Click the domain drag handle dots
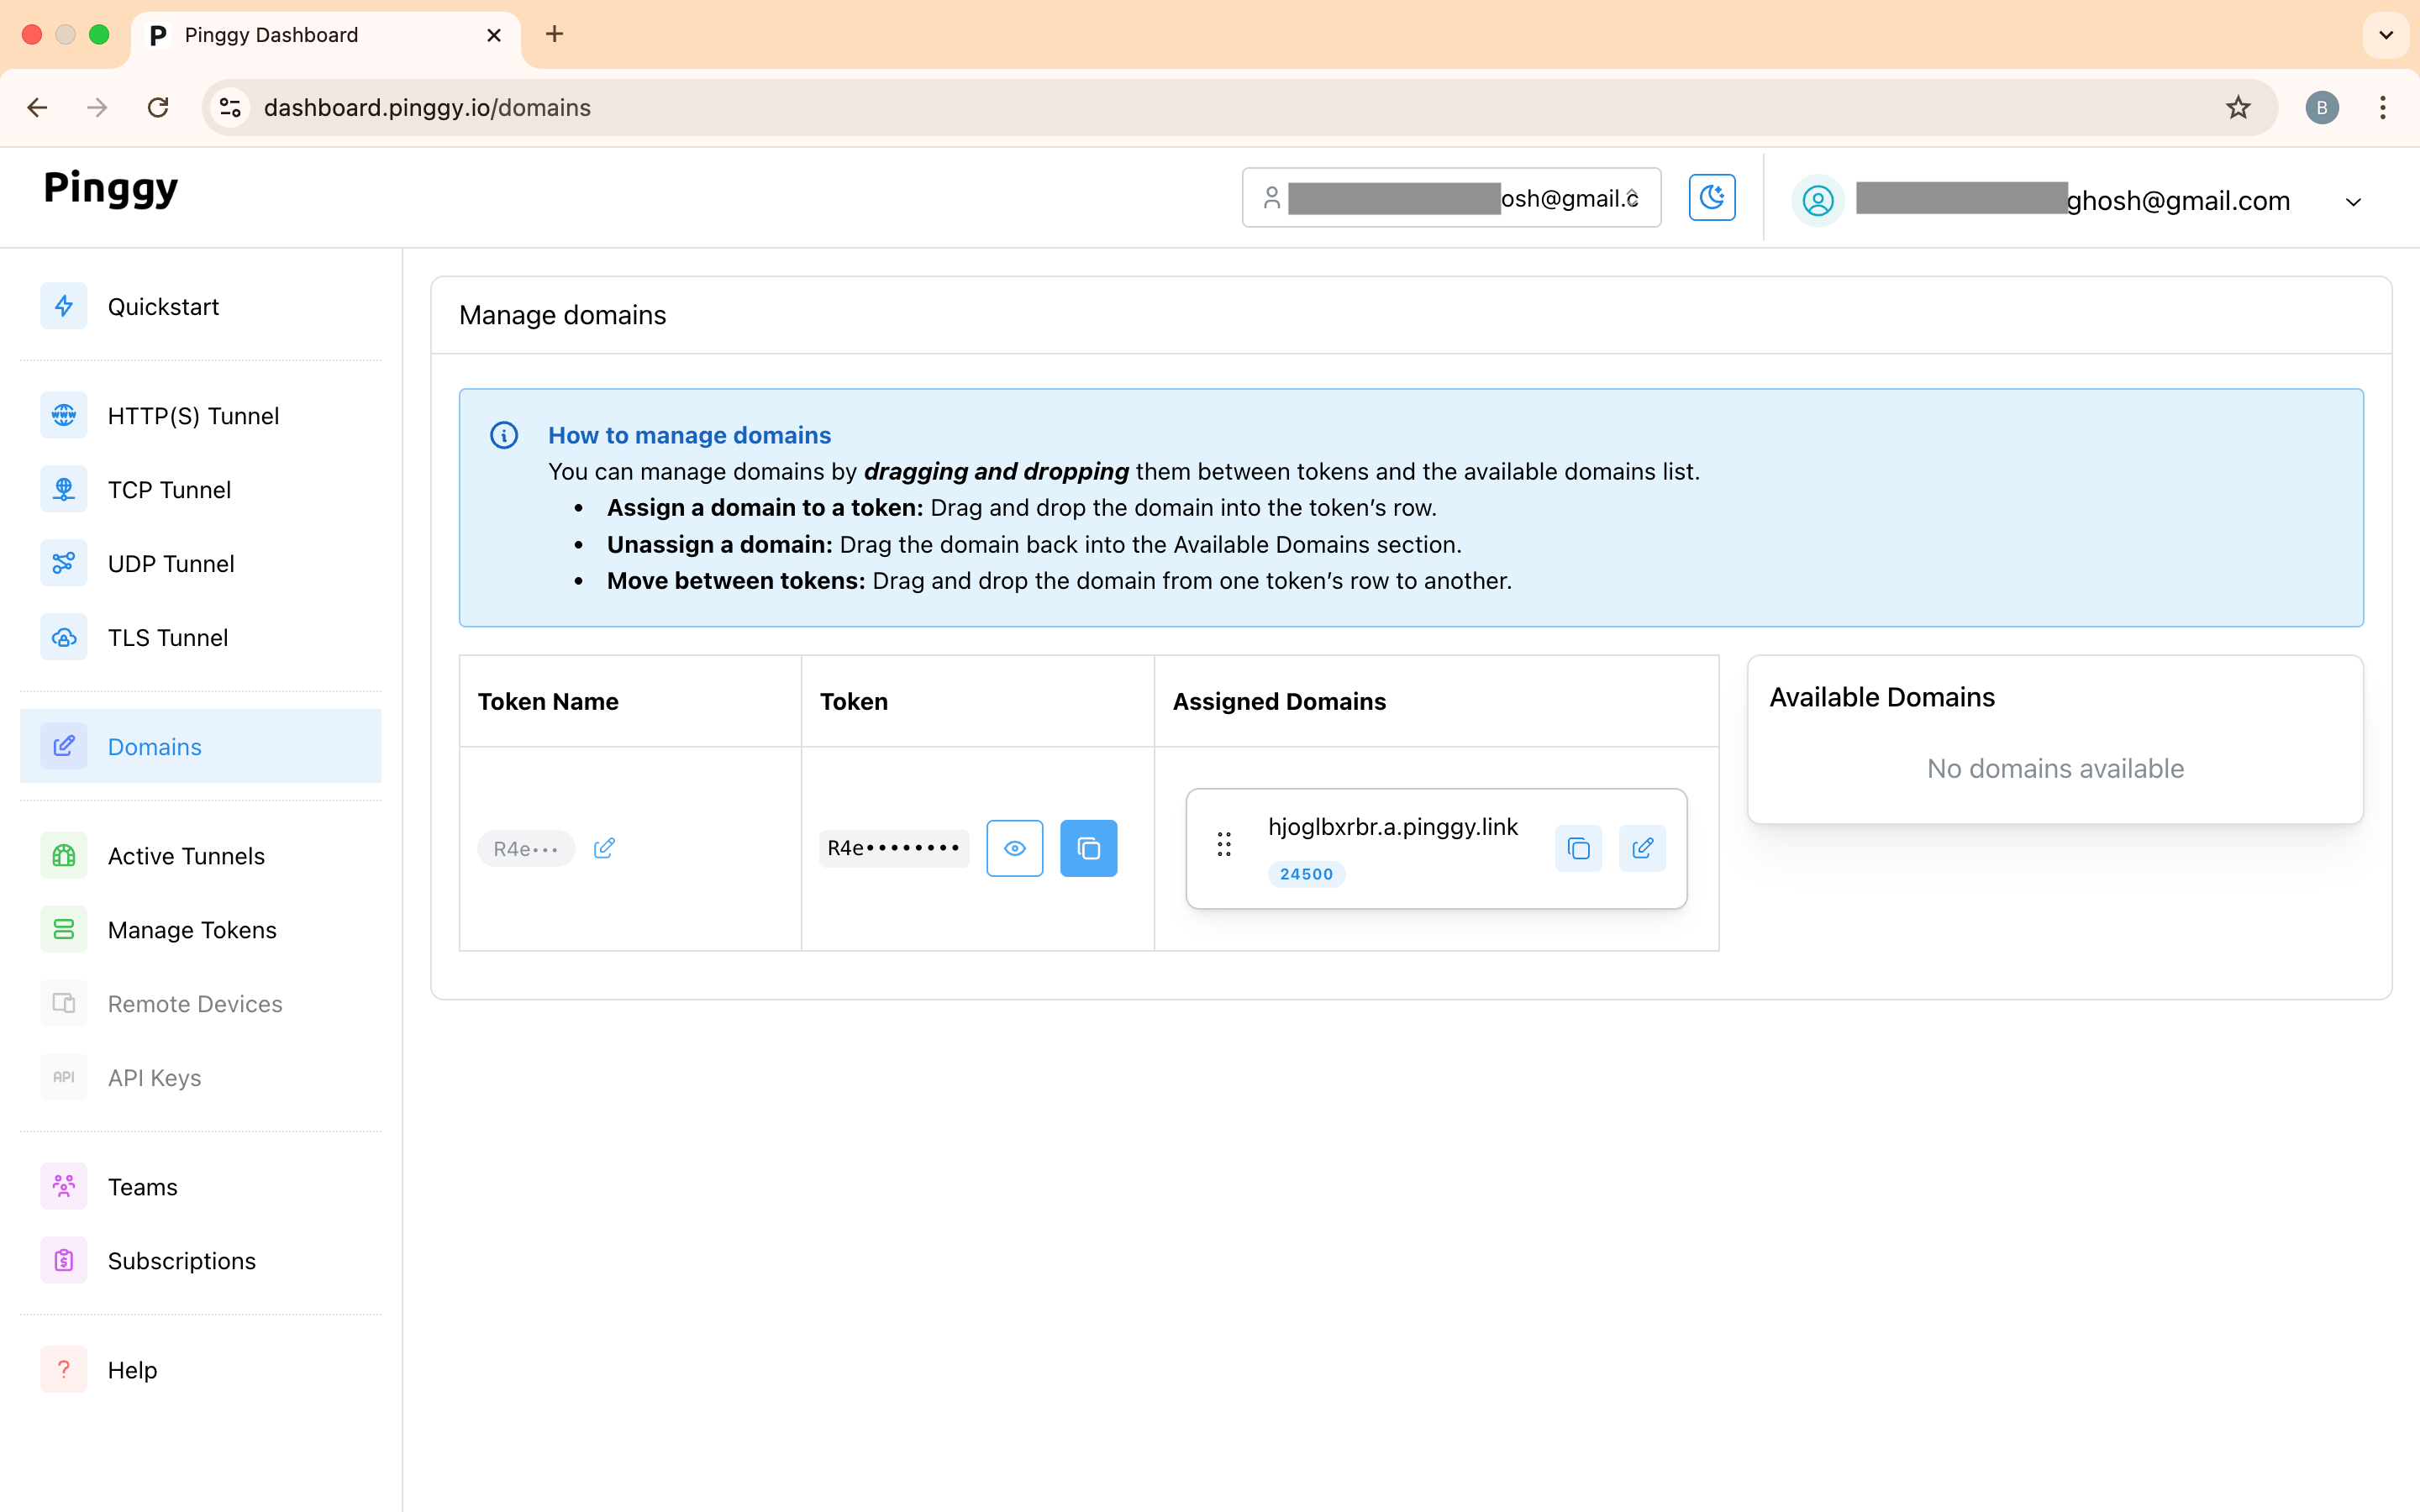Screen dimensions: 2420x1512 [1224, 845]
